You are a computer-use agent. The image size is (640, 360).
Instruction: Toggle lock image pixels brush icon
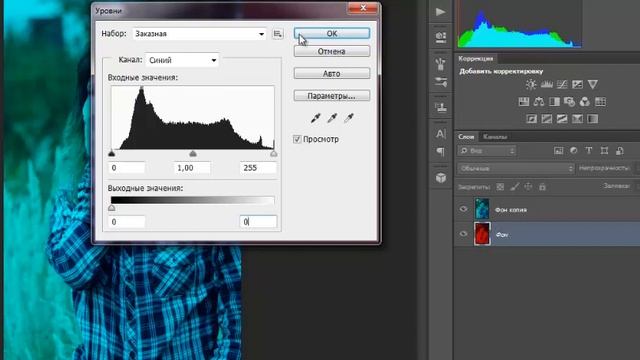515,187
